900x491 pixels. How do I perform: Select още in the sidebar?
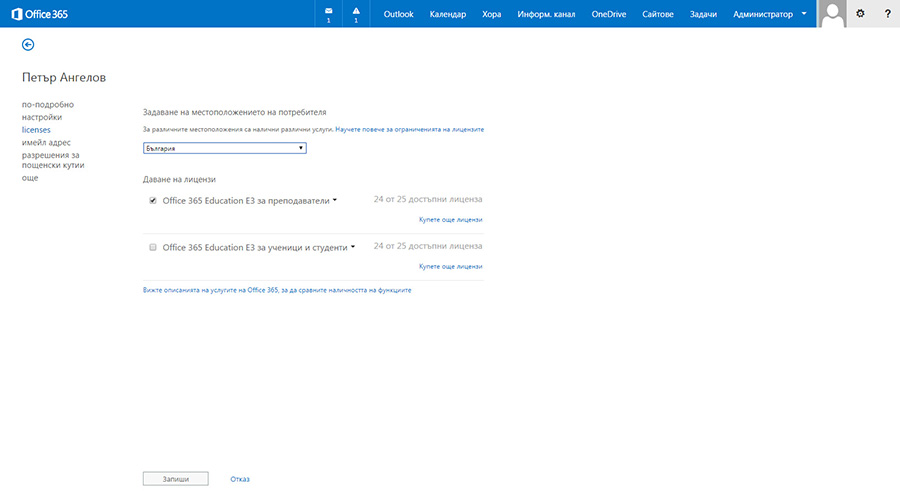tap(30, 178)
